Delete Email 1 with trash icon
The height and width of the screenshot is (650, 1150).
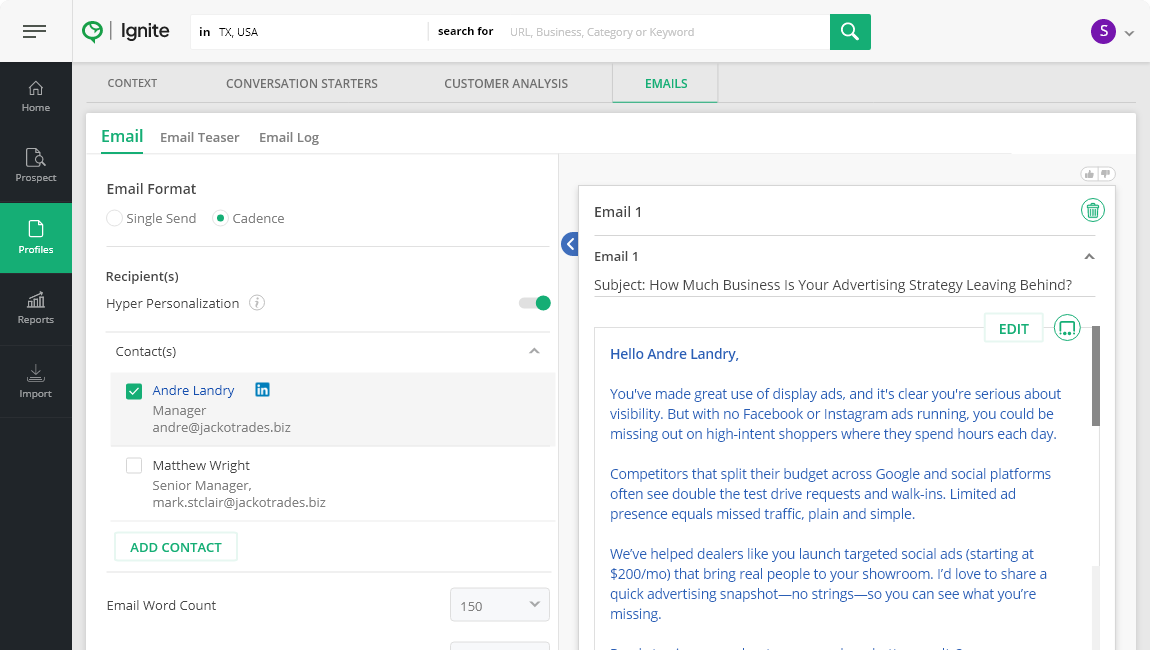tap(1093, 211)
